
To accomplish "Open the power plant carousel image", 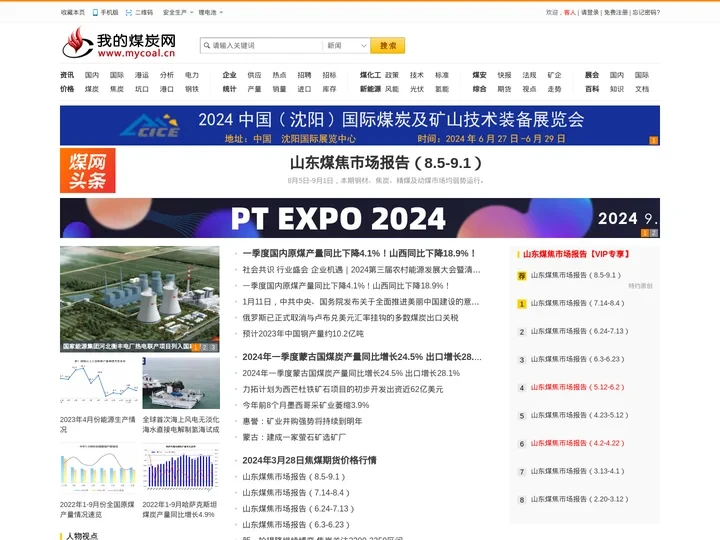I will pyautogui.click(x=140, y=299).
